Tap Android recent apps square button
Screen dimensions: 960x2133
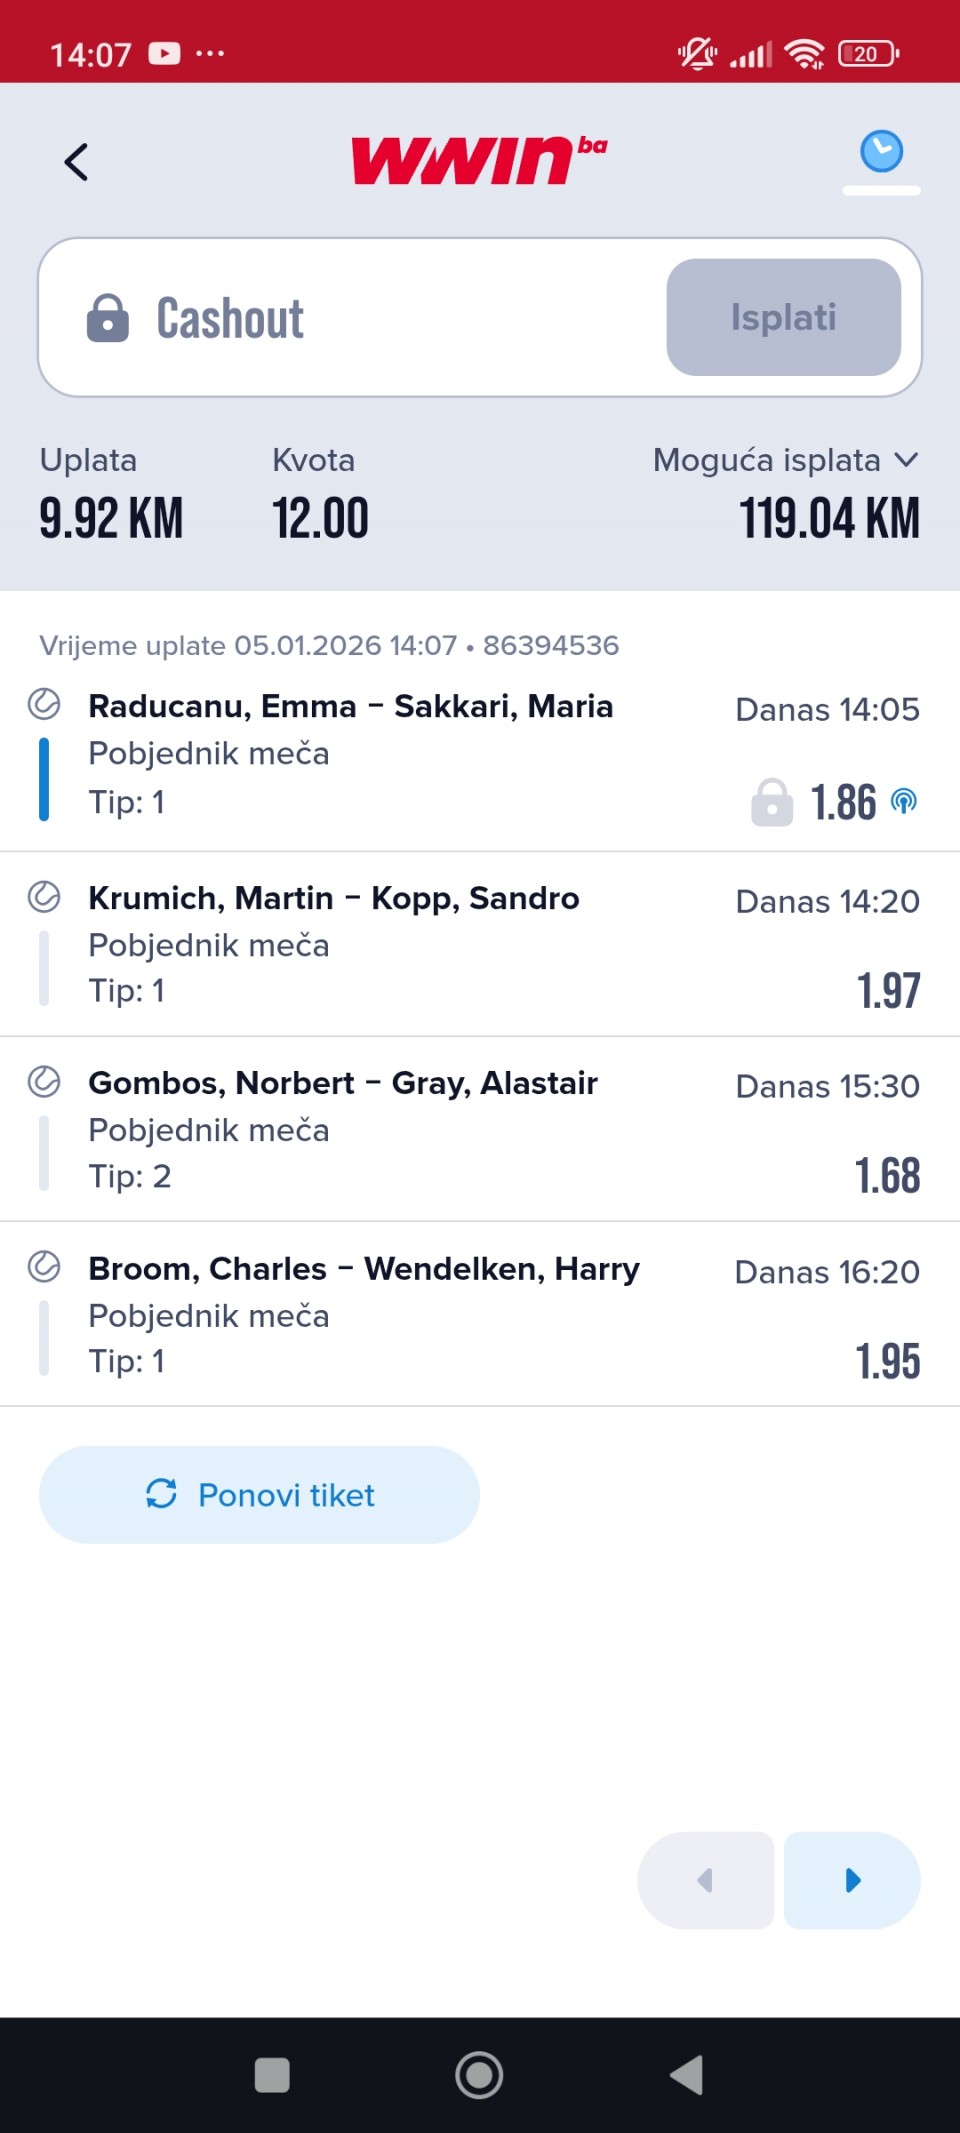point(272,2075)
